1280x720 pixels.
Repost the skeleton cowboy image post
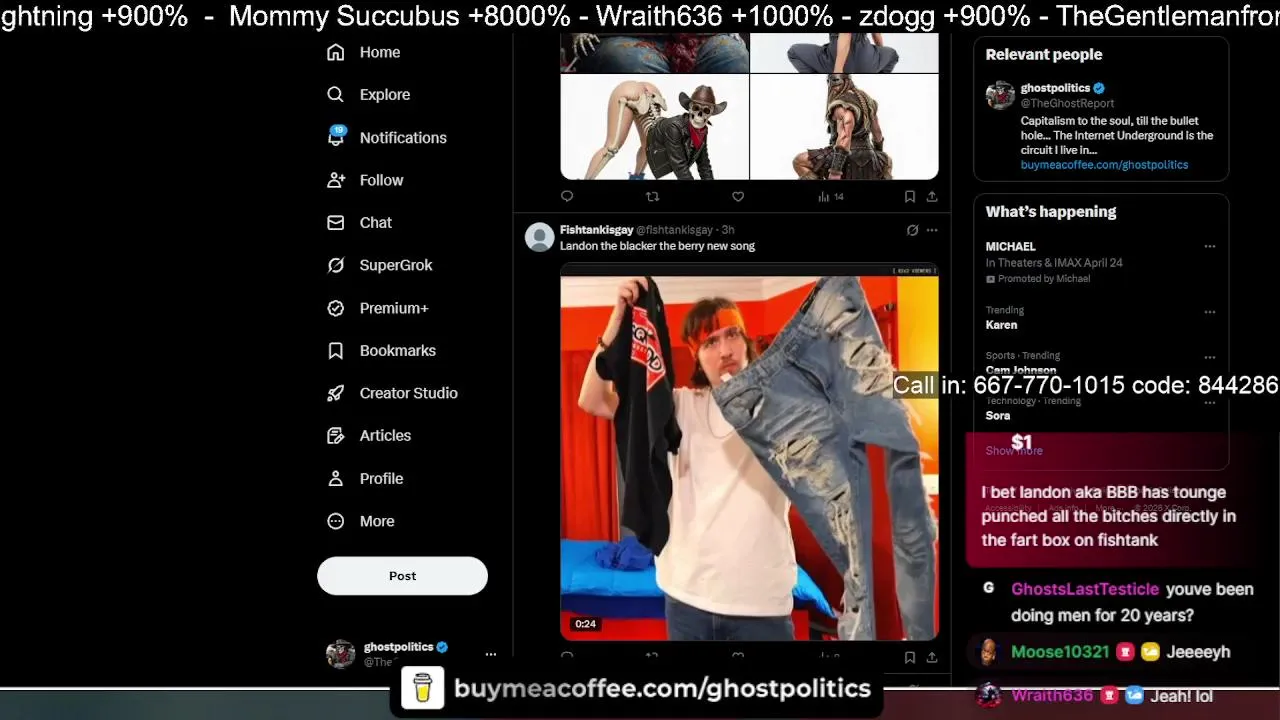652,196
